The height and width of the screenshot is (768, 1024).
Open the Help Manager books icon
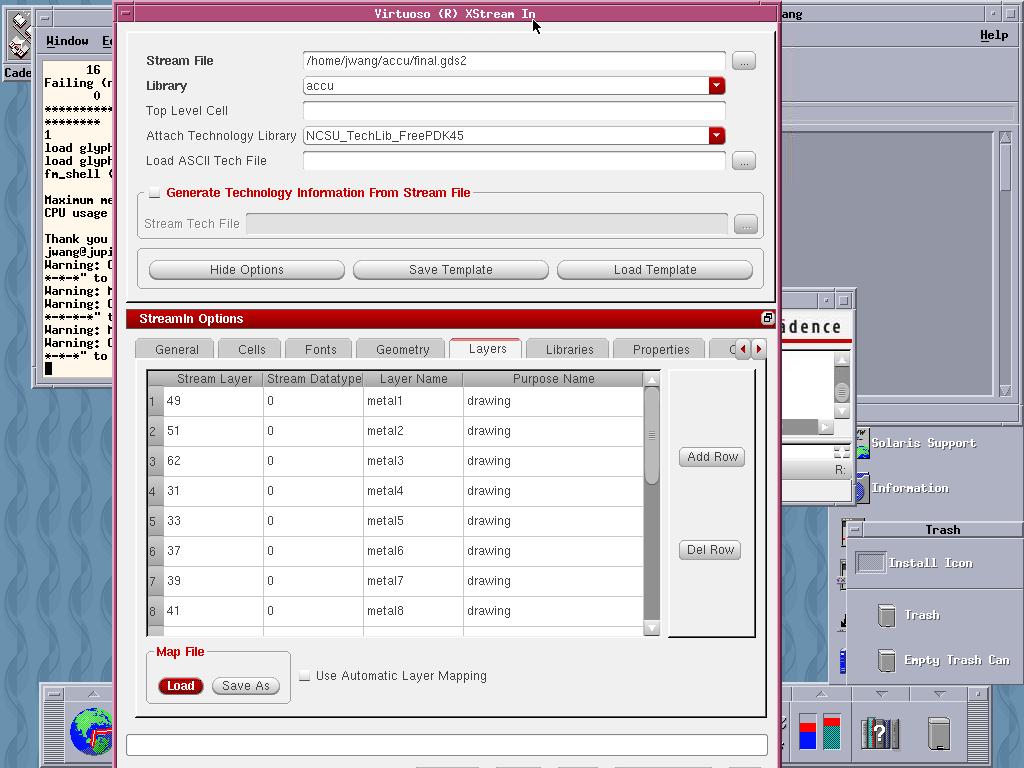[880, 732]
